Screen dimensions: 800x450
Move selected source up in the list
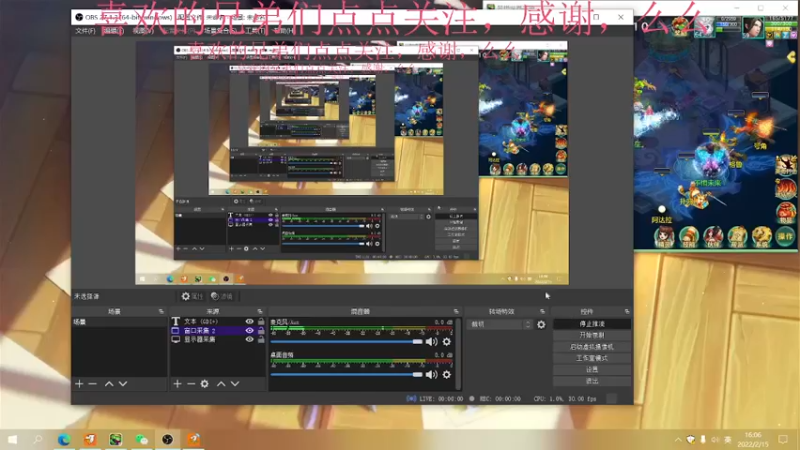(x=221, y=384)
